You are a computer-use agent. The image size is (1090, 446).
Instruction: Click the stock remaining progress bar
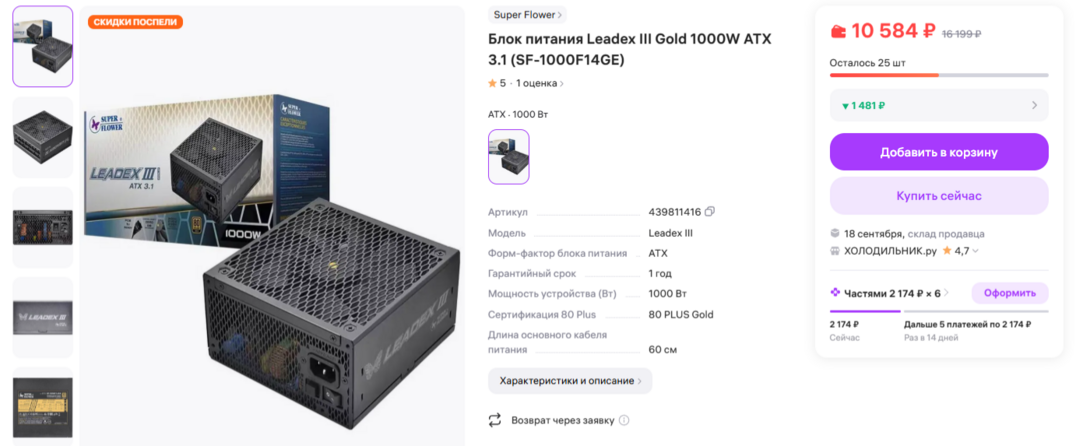click(x=938, y=75)
